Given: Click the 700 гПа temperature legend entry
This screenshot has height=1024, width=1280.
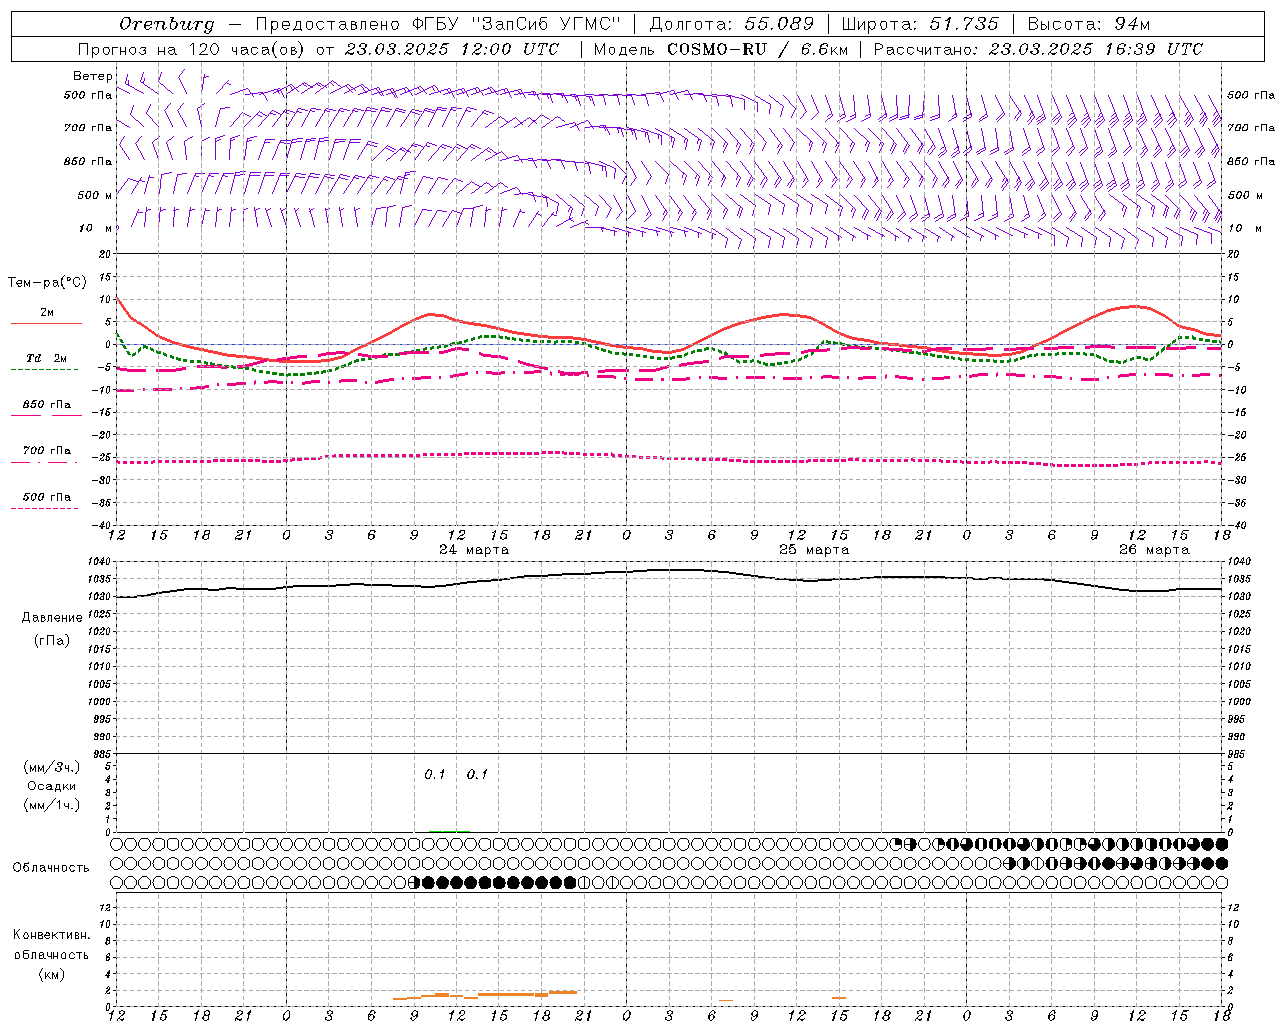Looking at the screenshot, I should [x=46, y=451].
